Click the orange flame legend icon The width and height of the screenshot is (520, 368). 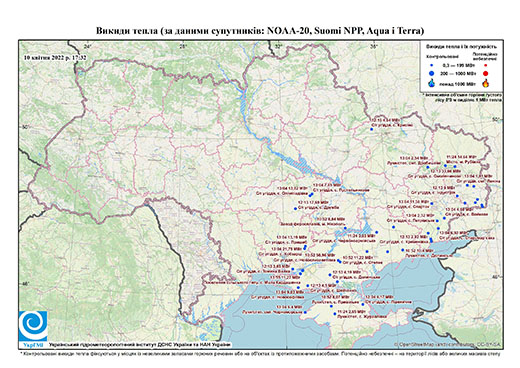pos(486,83)
